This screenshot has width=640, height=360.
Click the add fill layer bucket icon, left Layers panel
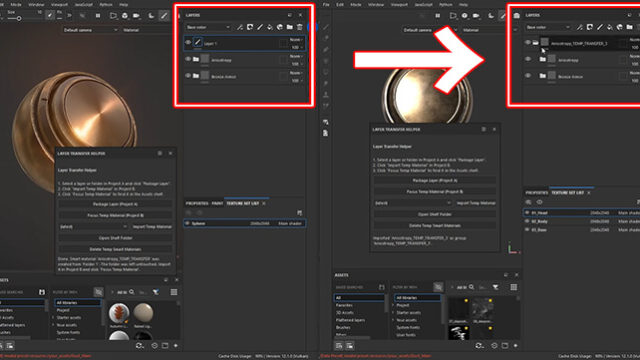[x=270, y=27]
